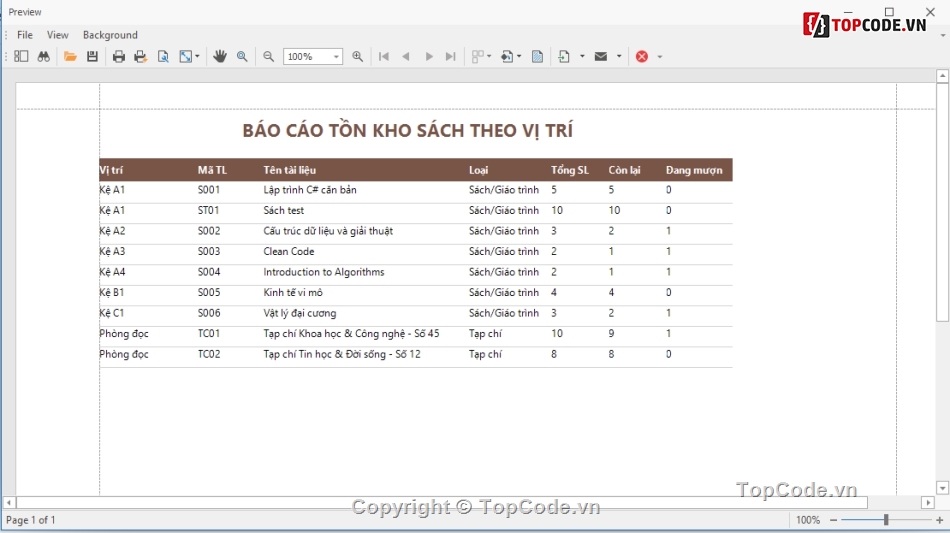
Task: Click the Watermark icon
Action: click(x=537, y=56)
